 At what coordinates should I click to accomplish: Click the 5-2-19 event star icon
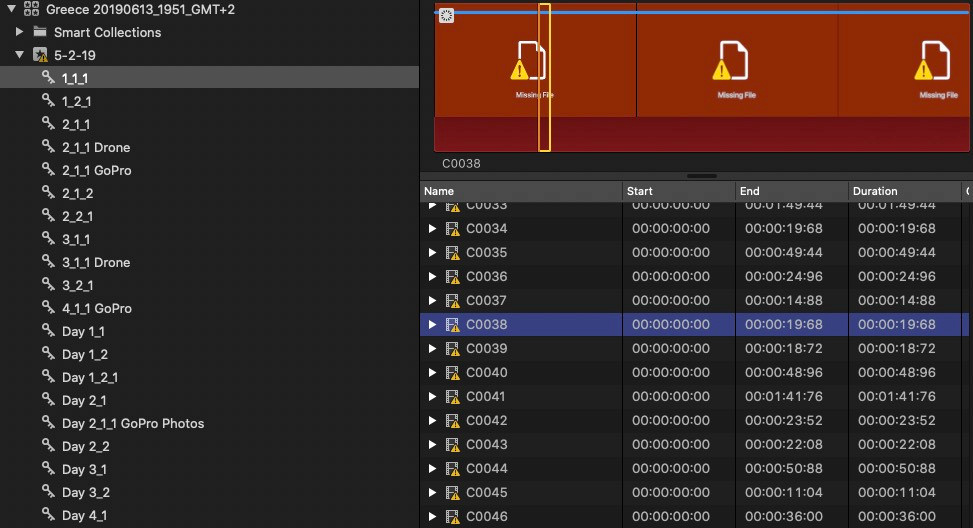click(40, 55)
